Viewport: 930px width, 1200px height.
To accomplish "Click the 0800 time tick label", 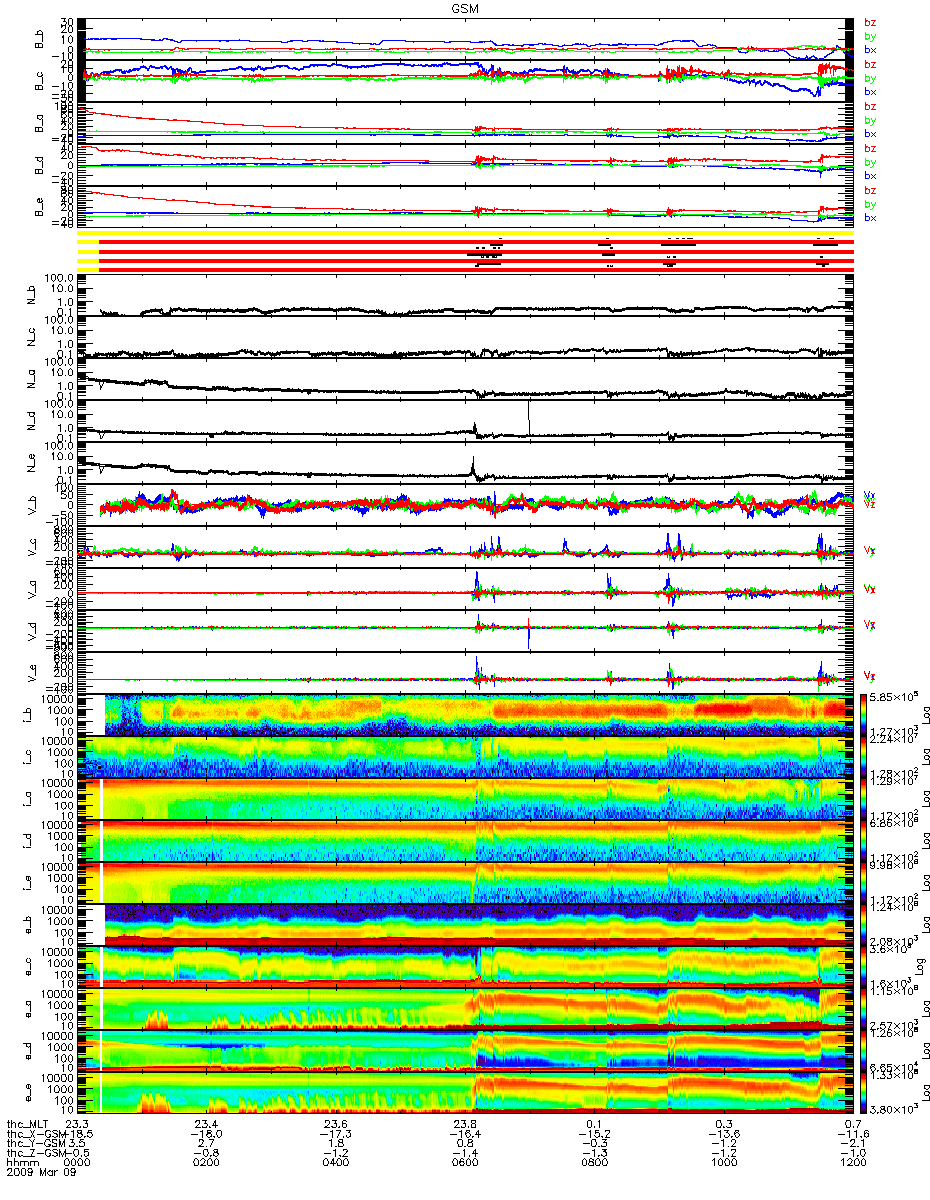I will (594, 1162).
